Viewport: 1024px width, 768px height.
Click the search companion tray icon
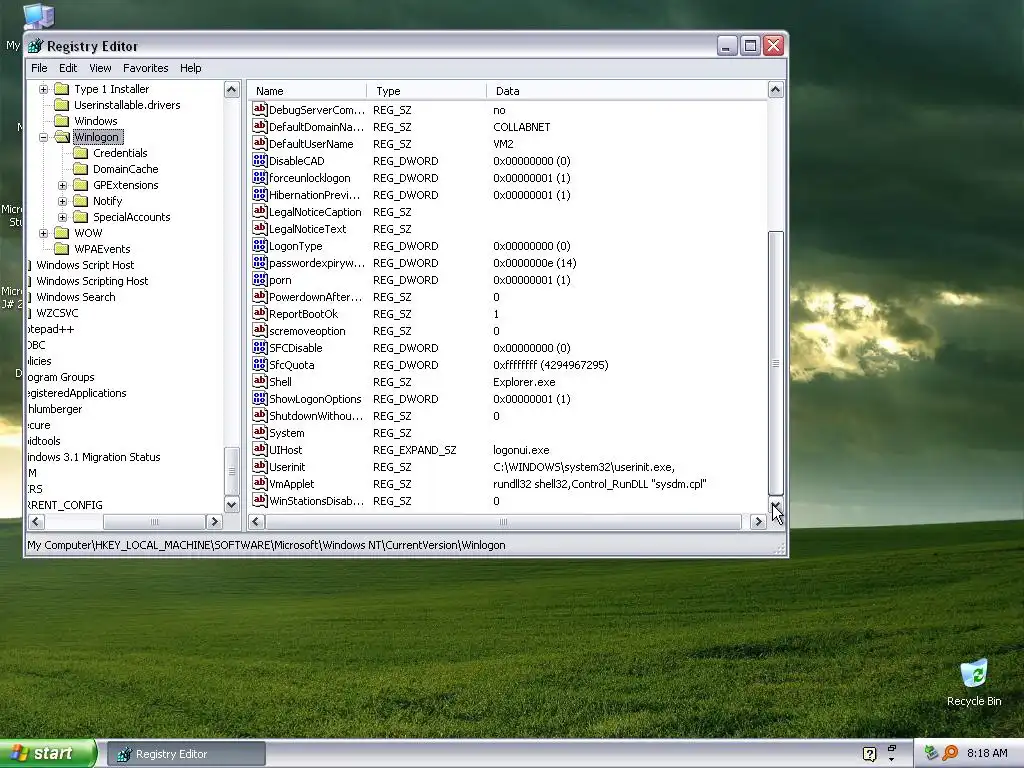[950, 753]
